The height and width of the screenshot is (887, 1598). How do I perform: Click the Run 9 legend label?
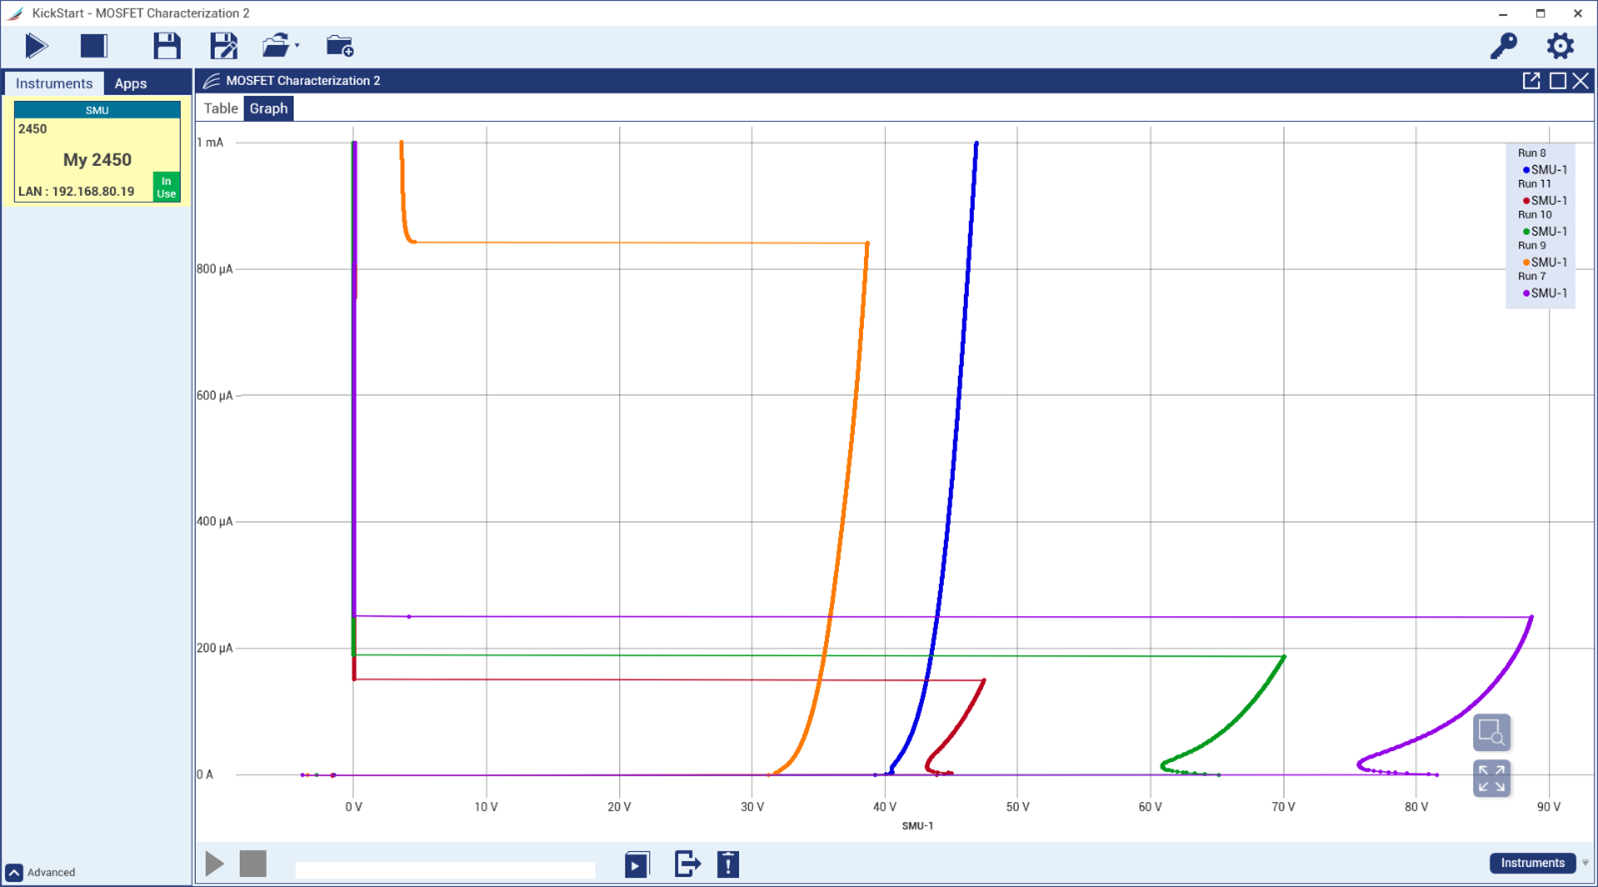tap(1532, 246)
